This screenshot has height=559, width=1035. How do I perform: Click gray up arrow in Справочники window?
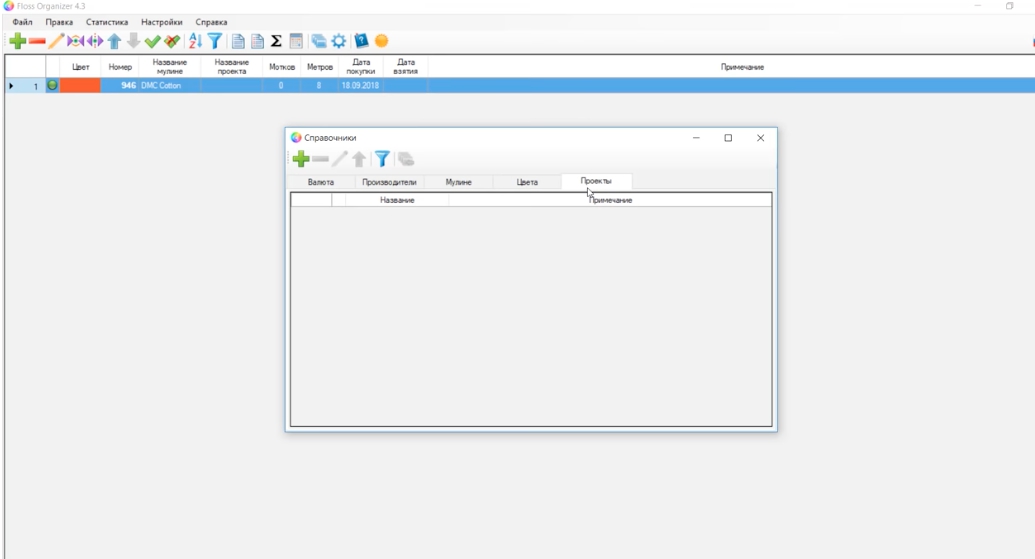pyautogui.click(x=359, y=158)
